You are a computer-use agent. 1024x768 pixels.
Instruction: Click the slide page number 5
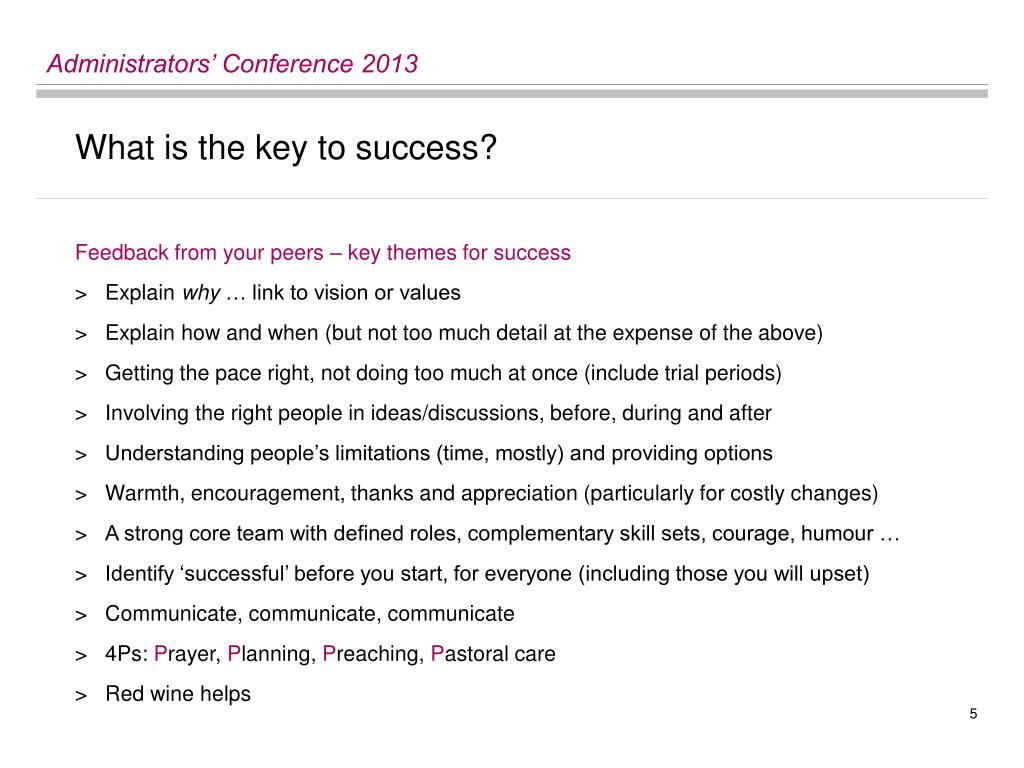coord(973,714)
